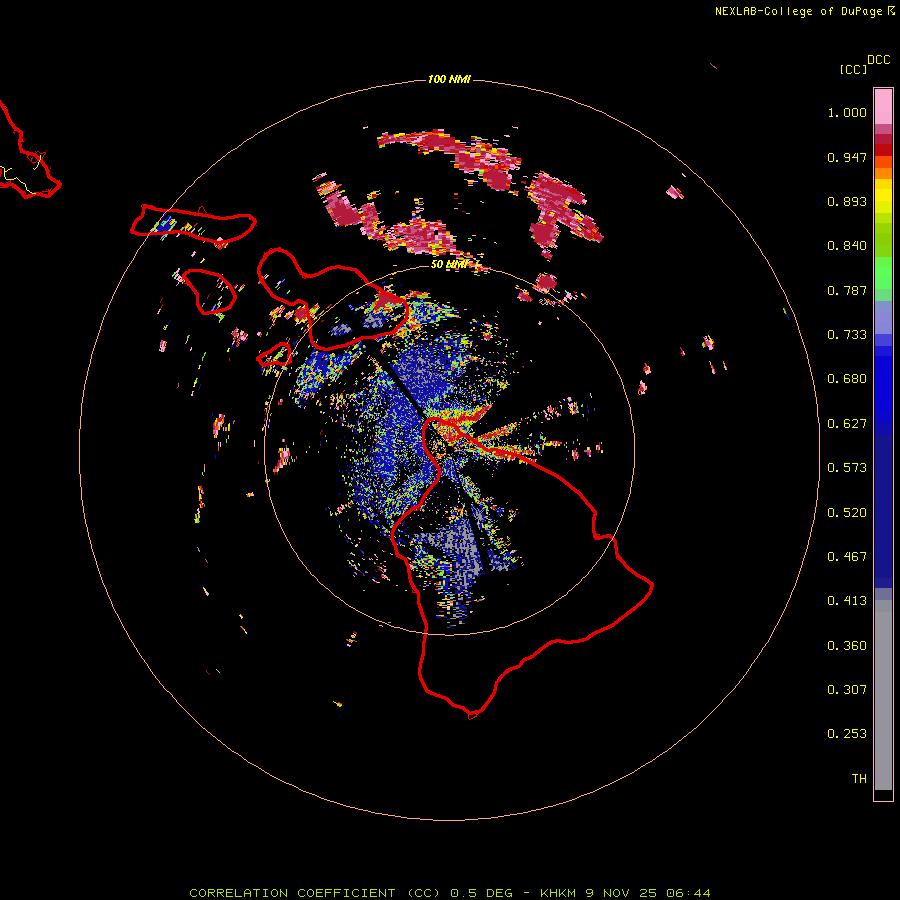Screen dimensions: 900x900
Task: Click the "NEXLAB-College of DuPage" credit text
Action: coord(798,11)
